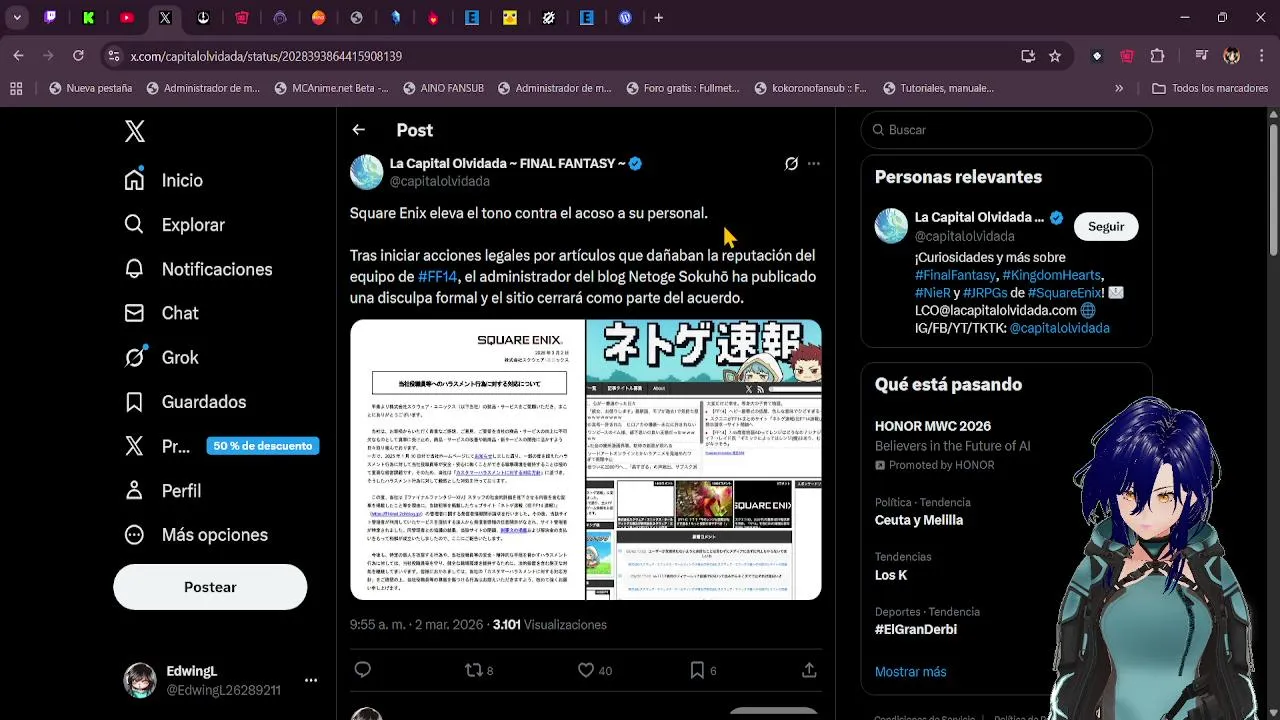Click the Grok explain icon on the post

[x=791, y=163]
